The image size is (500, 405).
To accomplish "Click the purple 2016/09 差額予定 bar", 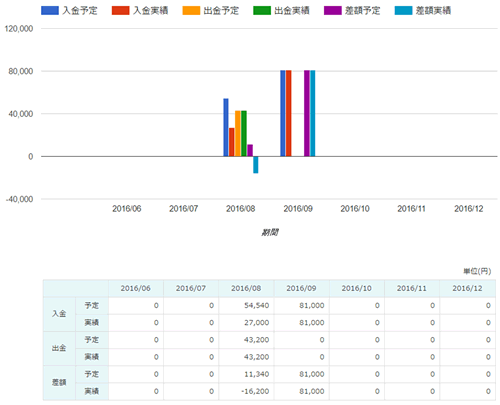I will point(307,113).
